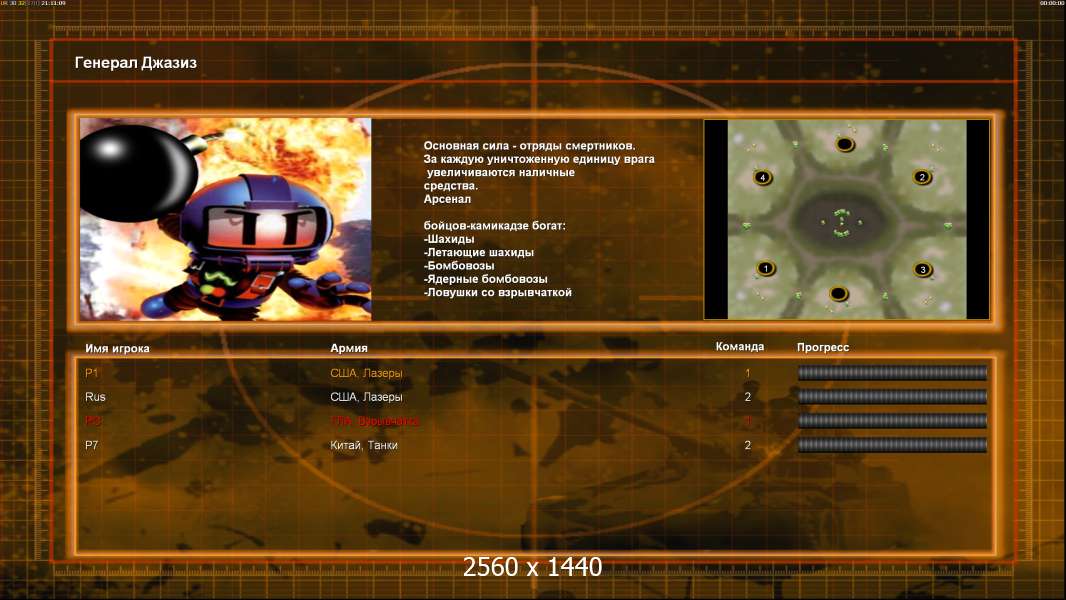Click the 'Команда' column header

(740, 347)
